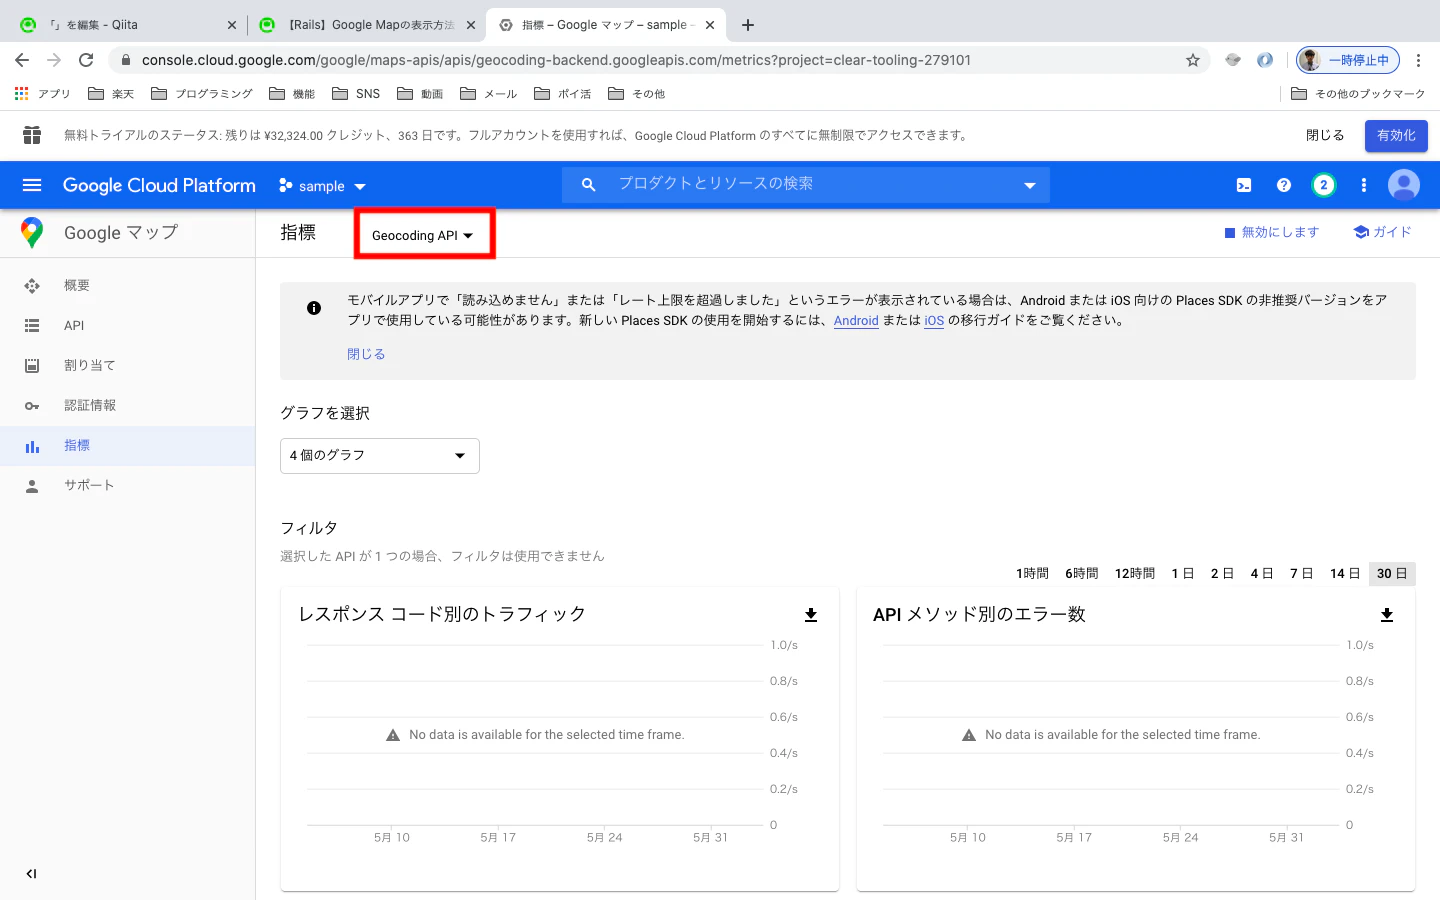Image resolution: width=1440 pixels, height=900 pixels.
Task: Download the レスポンス コード別のトラフィック chart
Action: coord(811,615)
